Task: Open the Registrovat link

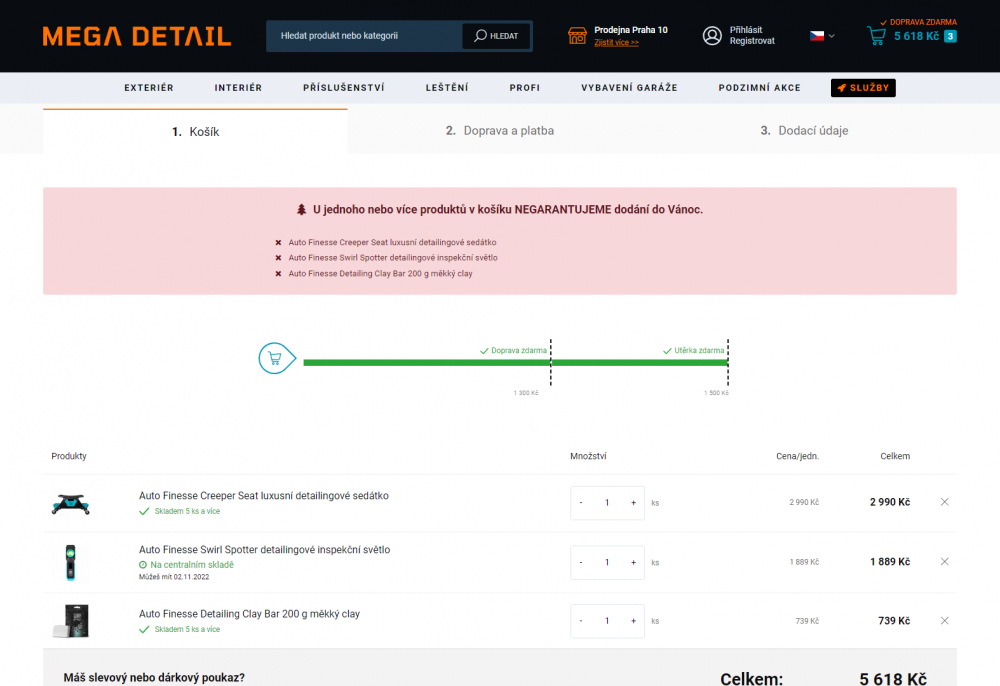Action: tap(752, 41)
